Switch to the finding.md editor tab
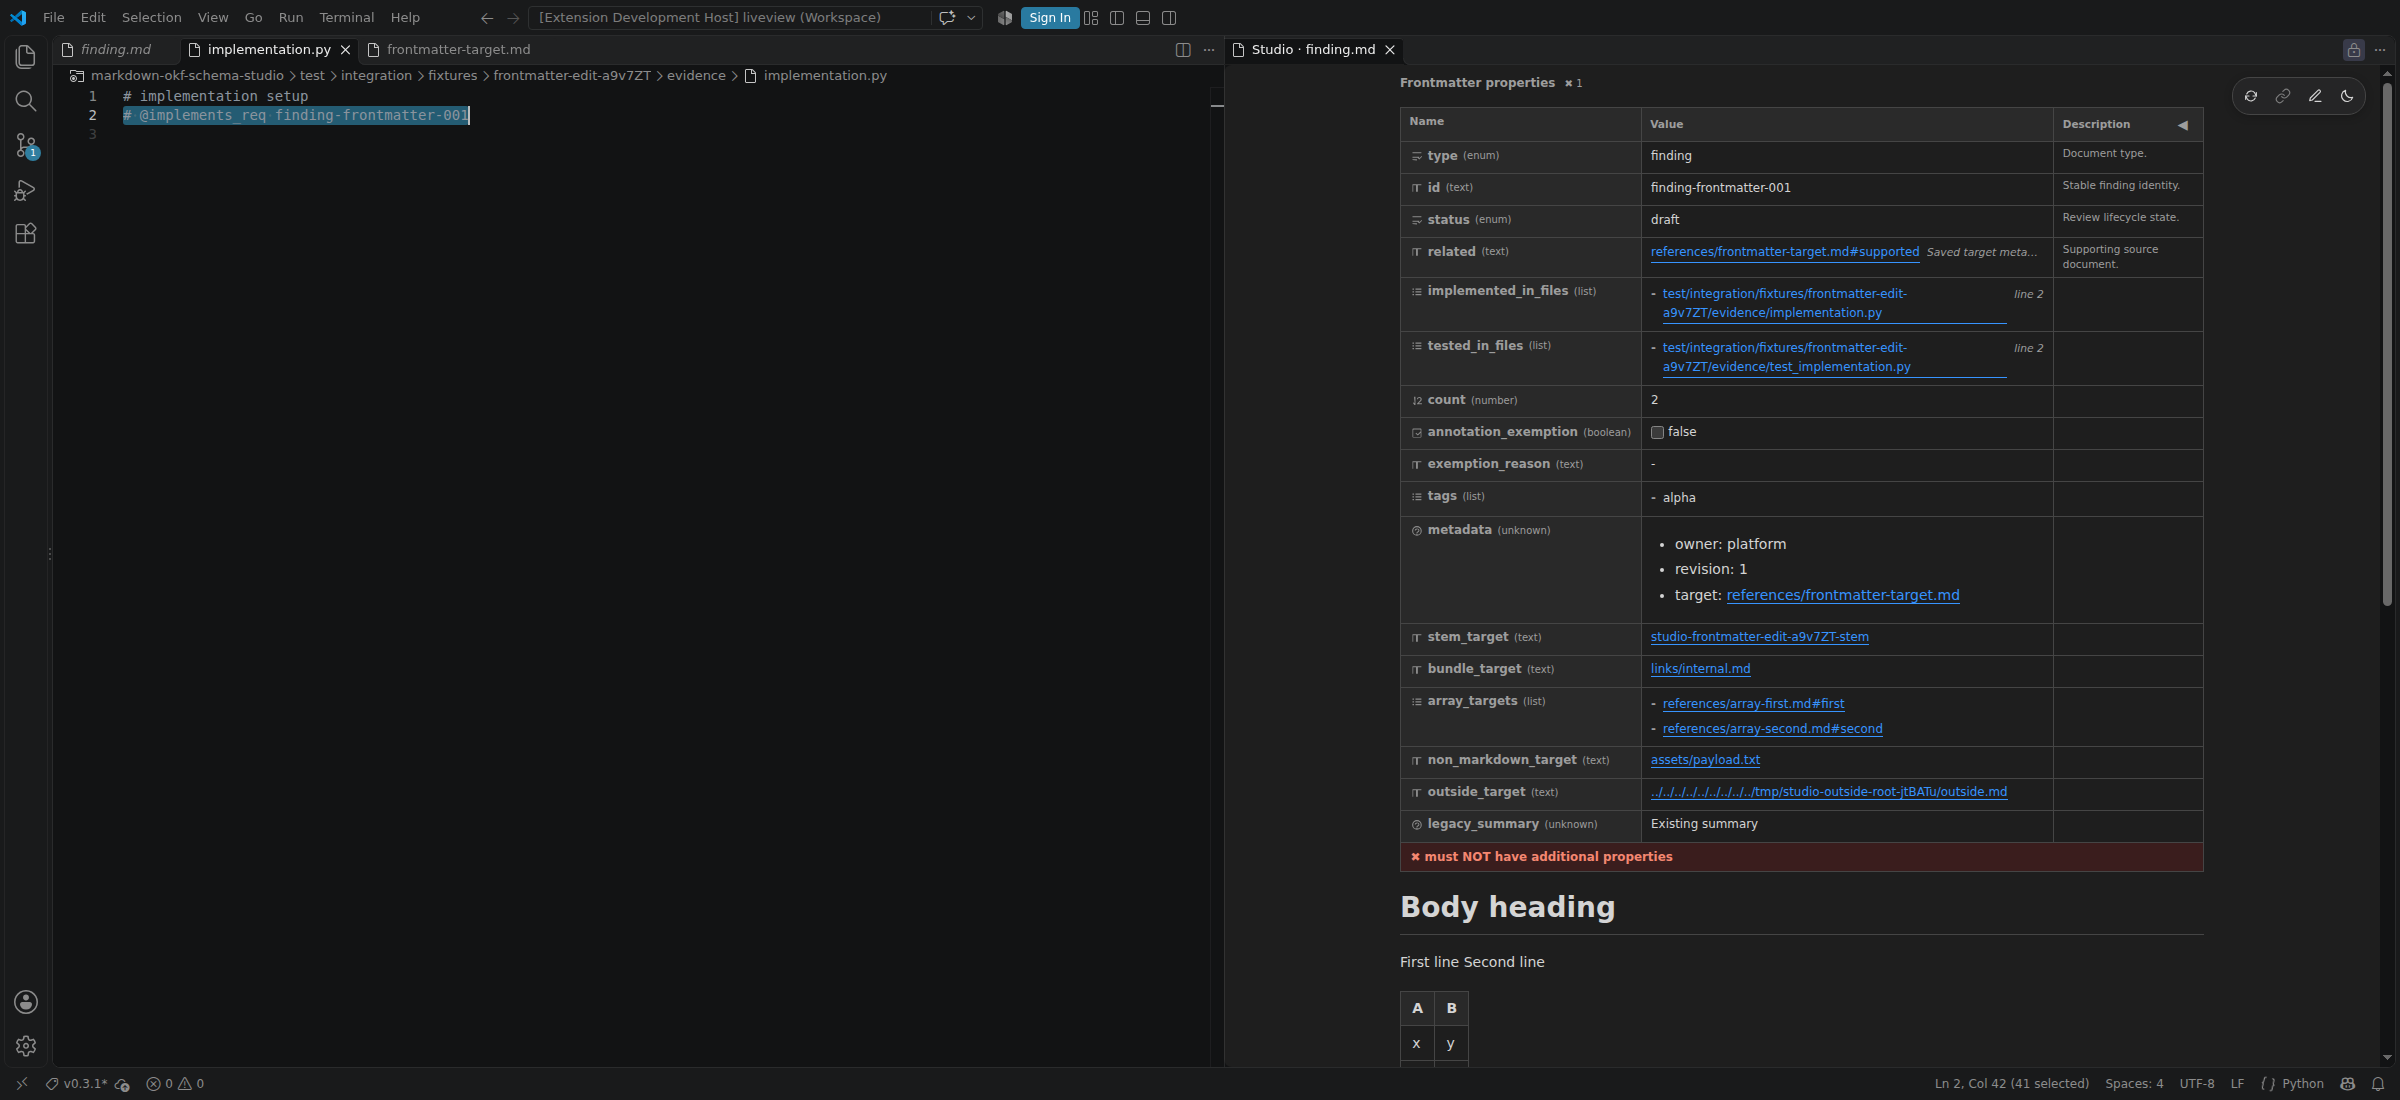 click(116, 50)
